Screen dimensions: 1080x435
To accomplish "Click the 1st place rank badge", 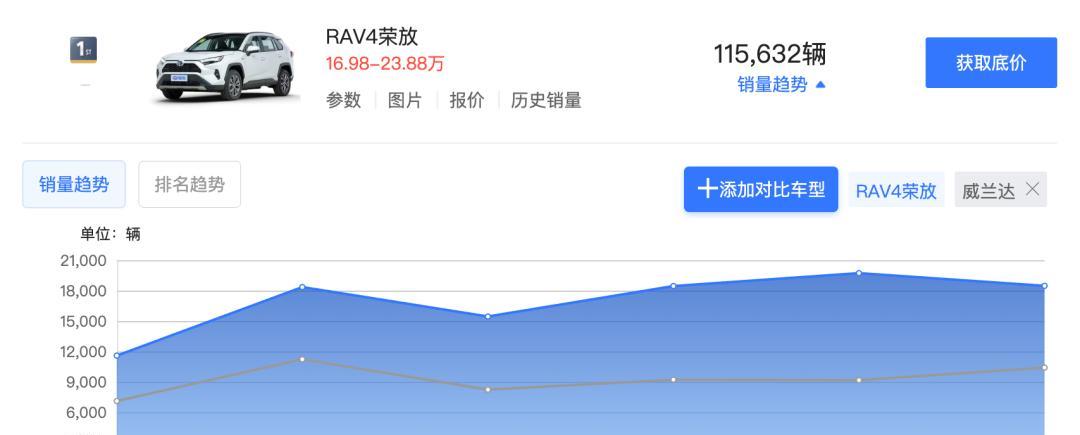I will point(83,50).
